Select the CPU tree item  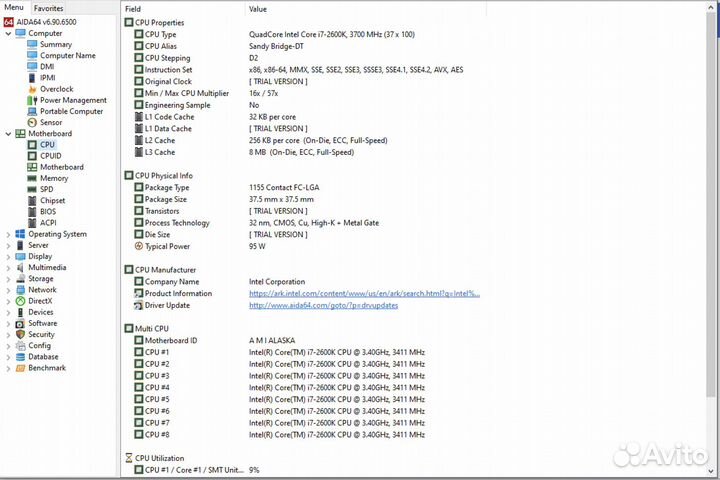click(x=47, y=145)
